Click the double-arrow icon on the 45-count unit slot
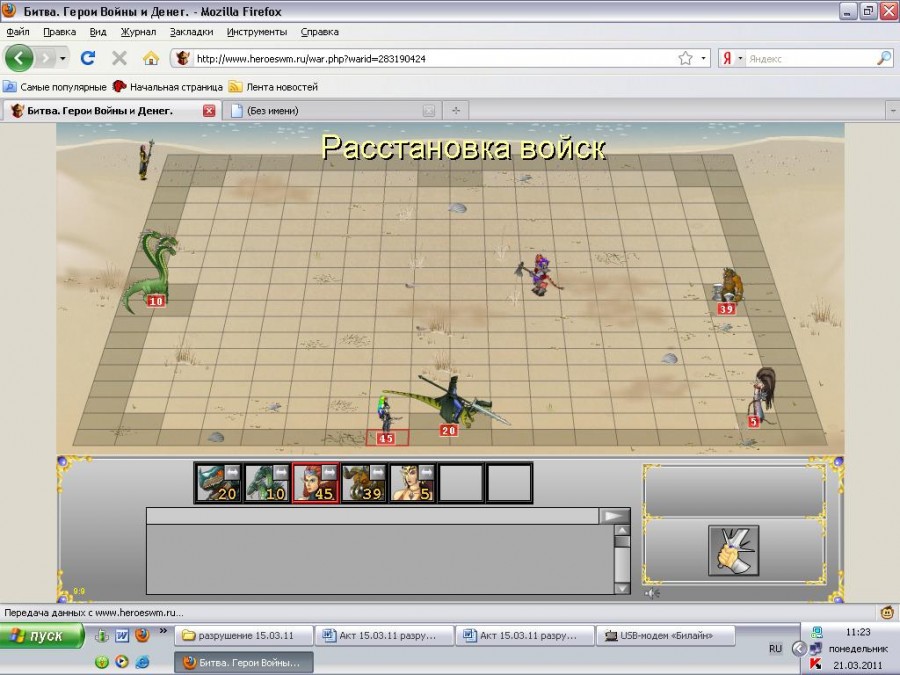The image size is (900, 675). click(x=329, y=472)
